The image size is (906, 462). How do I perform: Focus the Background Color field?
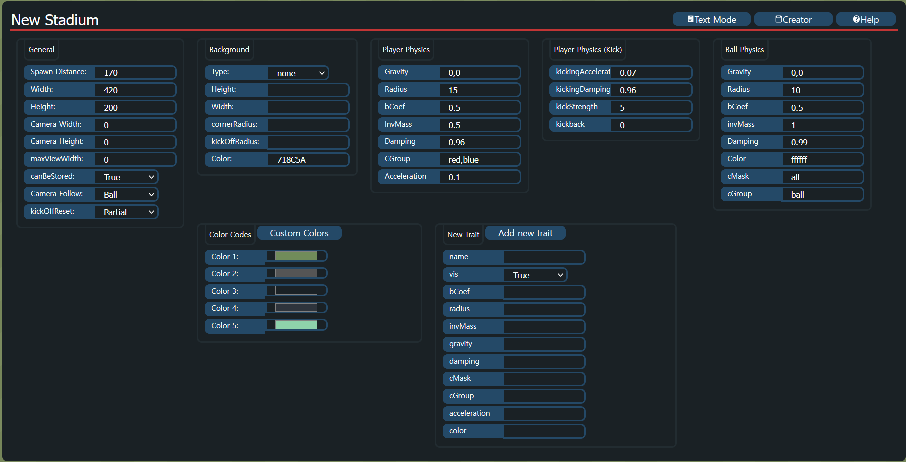pyautogui.click(x=309, y=159)
